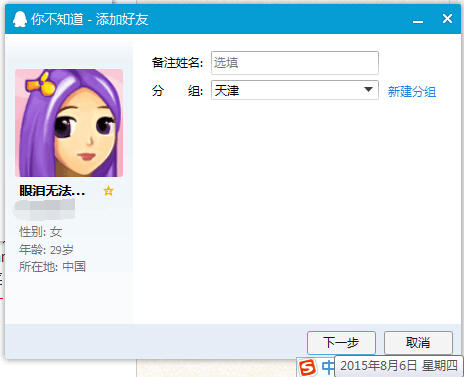Click the 所在地: 中国 info line

52,267
